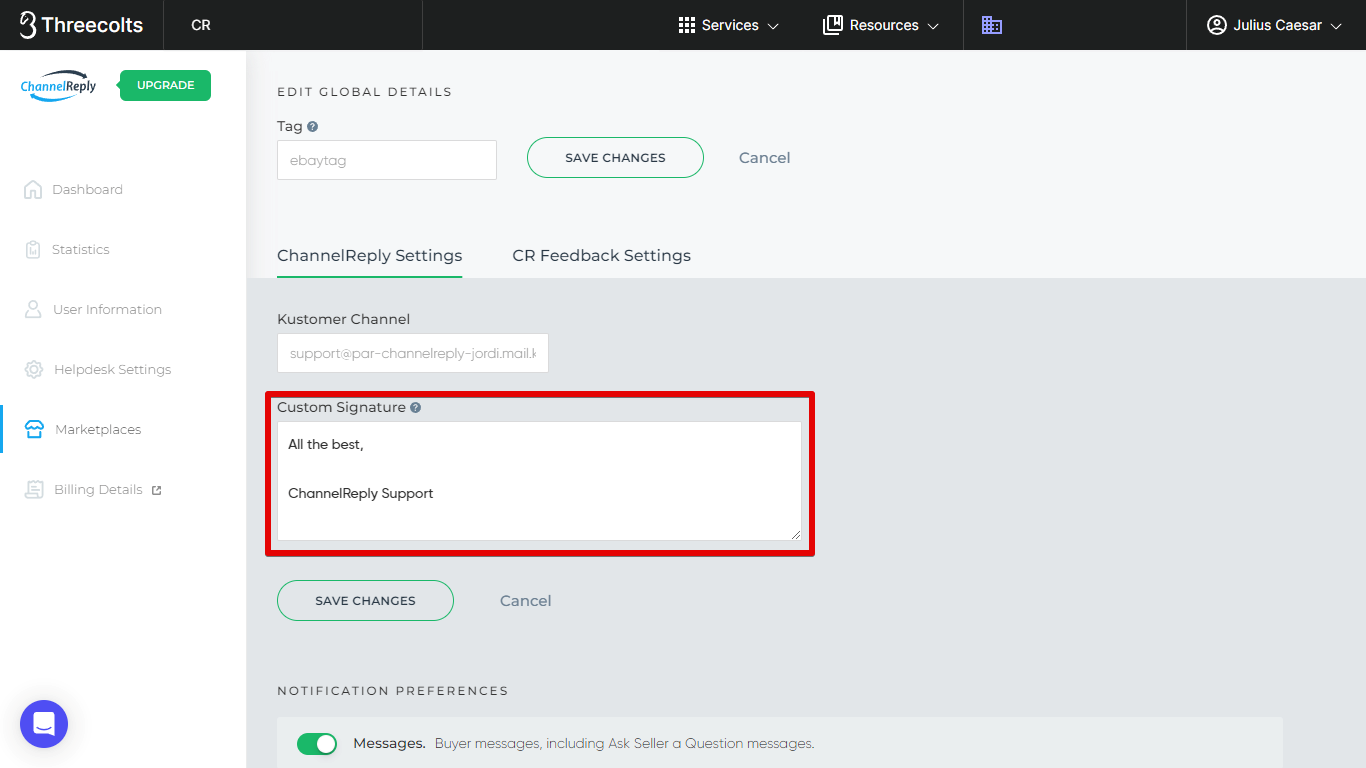
Task: Click the Marketplaces storefront icon
Action: [34, 429]
